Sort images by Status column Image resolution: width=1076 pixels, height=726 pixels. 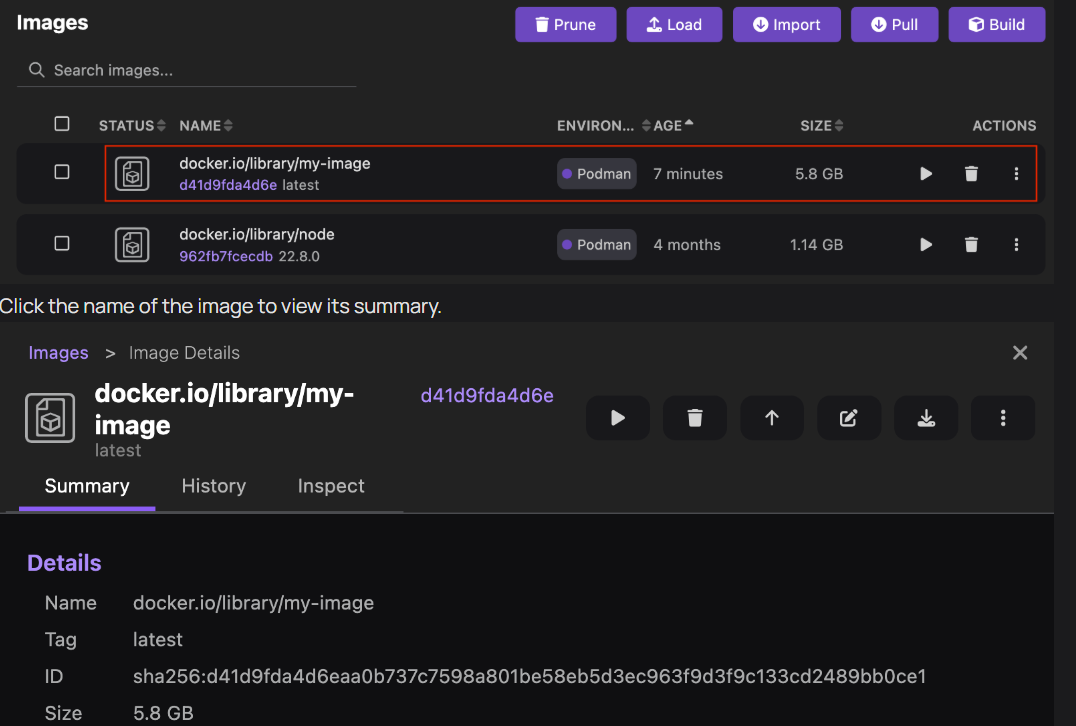coord(132,126)
